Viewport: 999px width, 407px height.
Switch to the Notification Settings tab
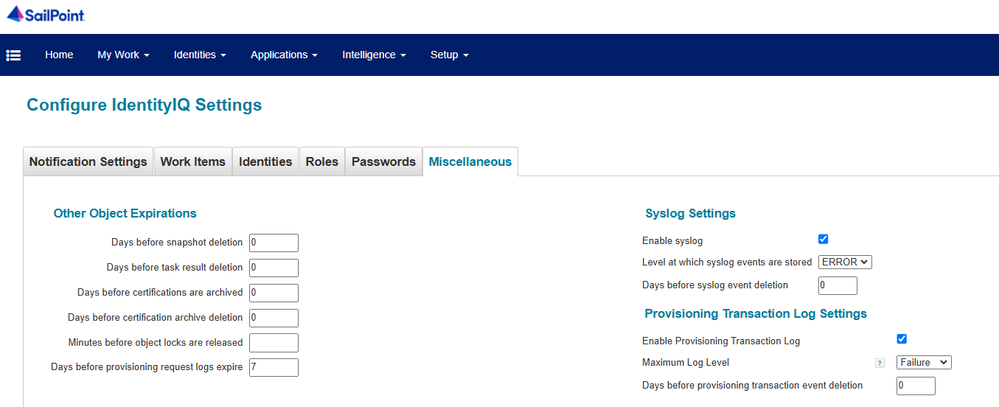tap(88, 162)
